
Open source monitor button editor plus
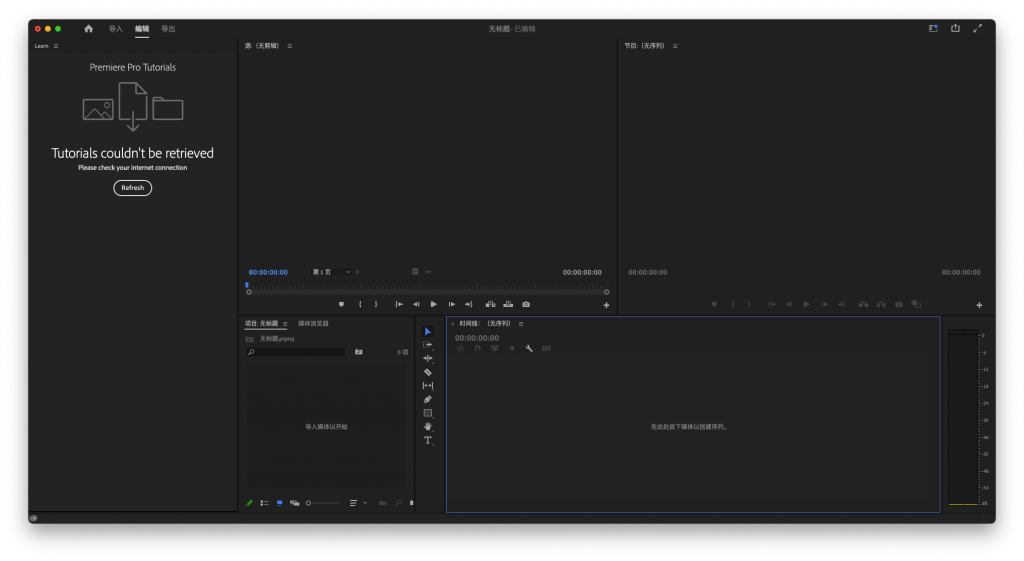(606, 305)
